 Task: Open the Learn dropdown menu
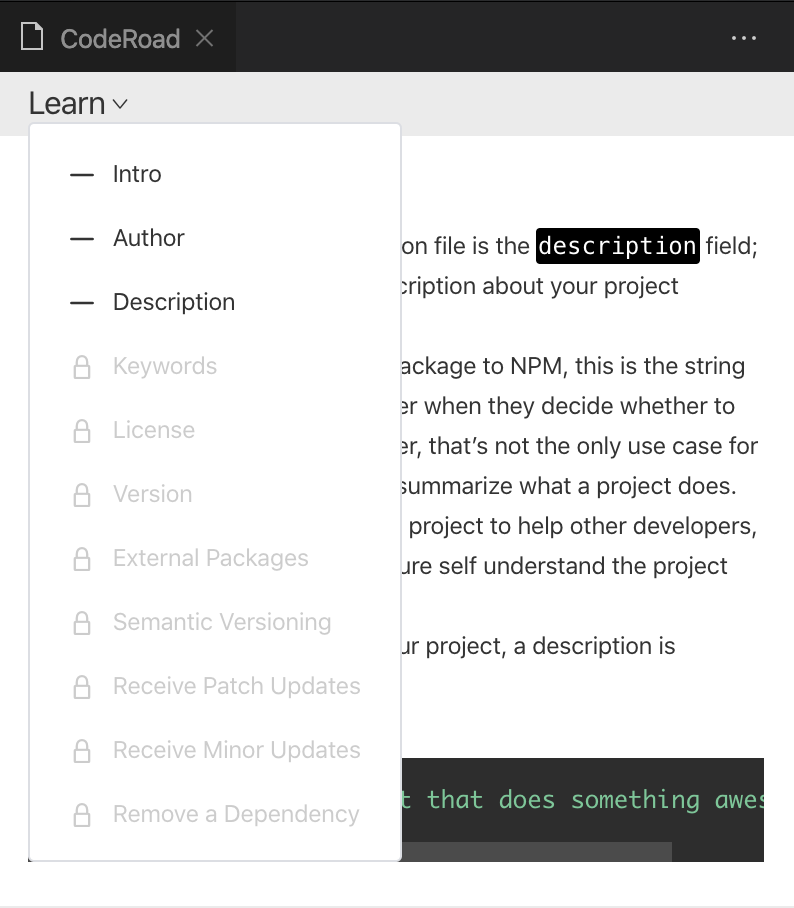(x=78, y=104)
